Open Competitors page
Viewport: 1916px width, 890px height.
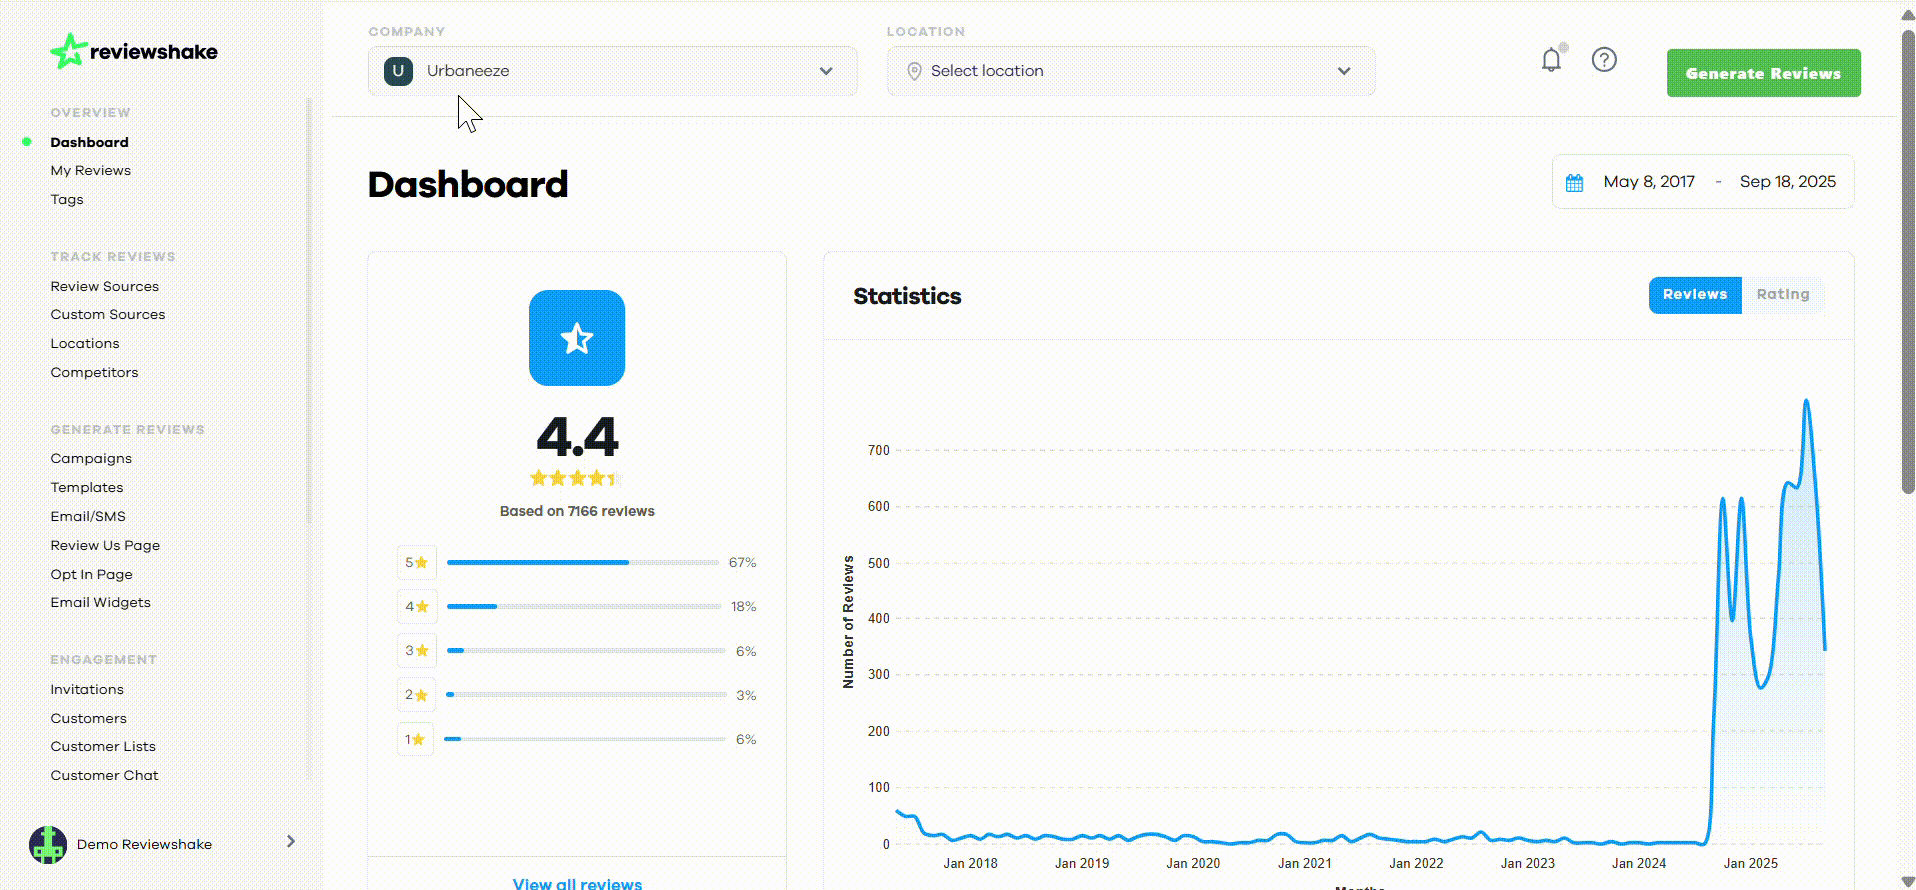(x=94, y=372)
